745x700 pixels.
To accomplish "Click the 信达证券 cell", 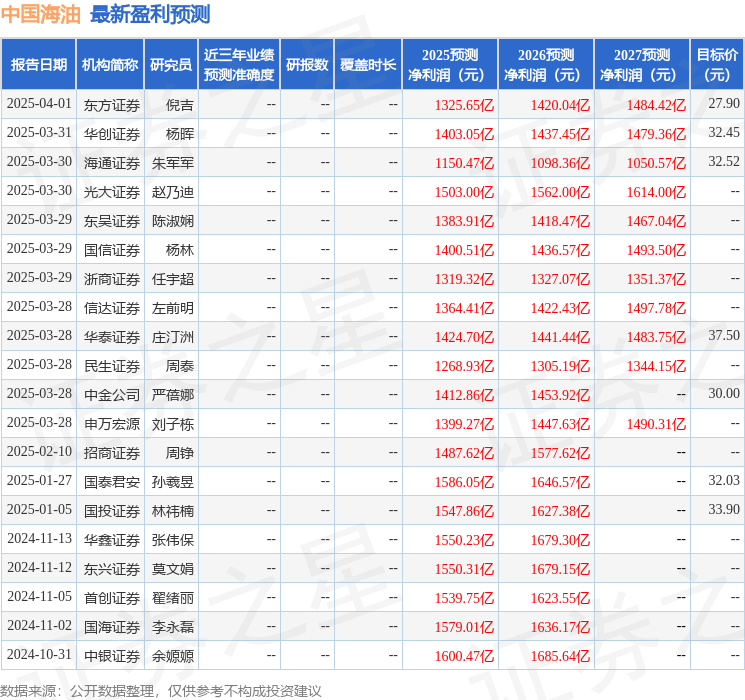I will tap(112, 308).
